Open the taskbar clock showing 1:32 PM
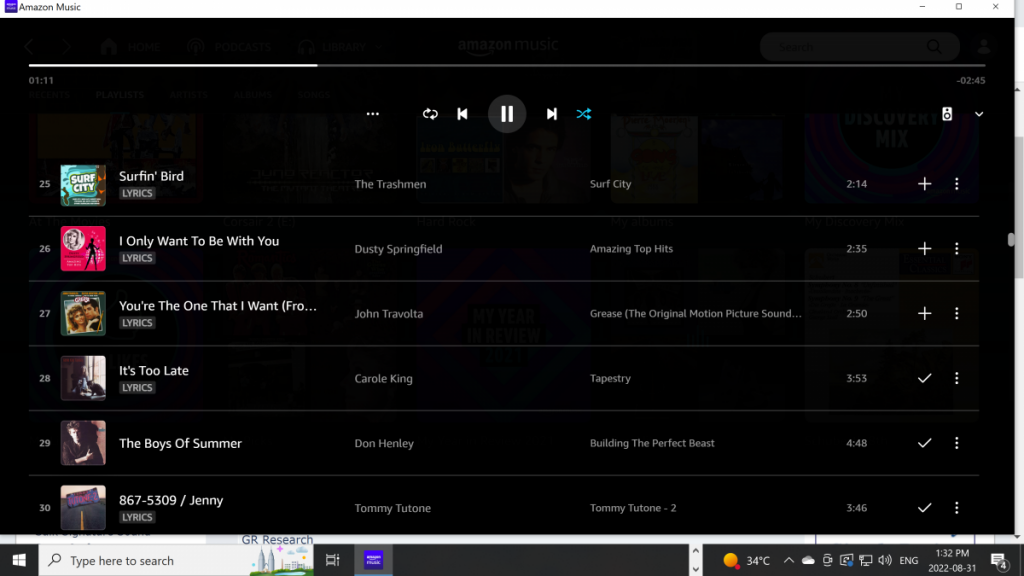1024x576 pixels. pyautogui.click(x=952, y=560)
